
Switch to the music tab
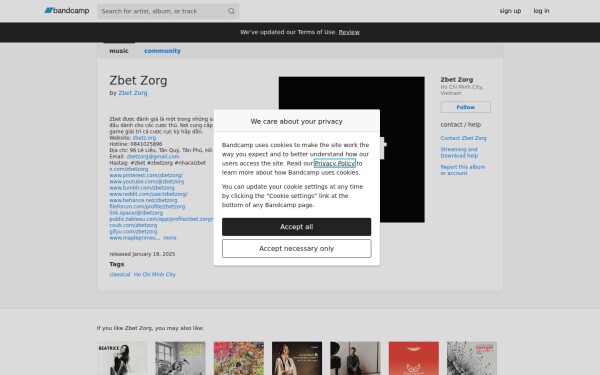coord(119,51)
